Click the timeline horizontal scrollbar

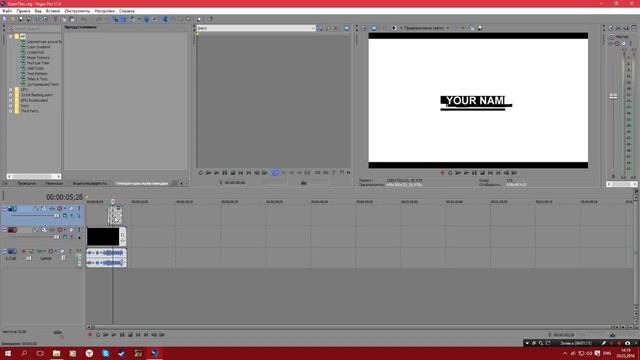pos(351,327)
